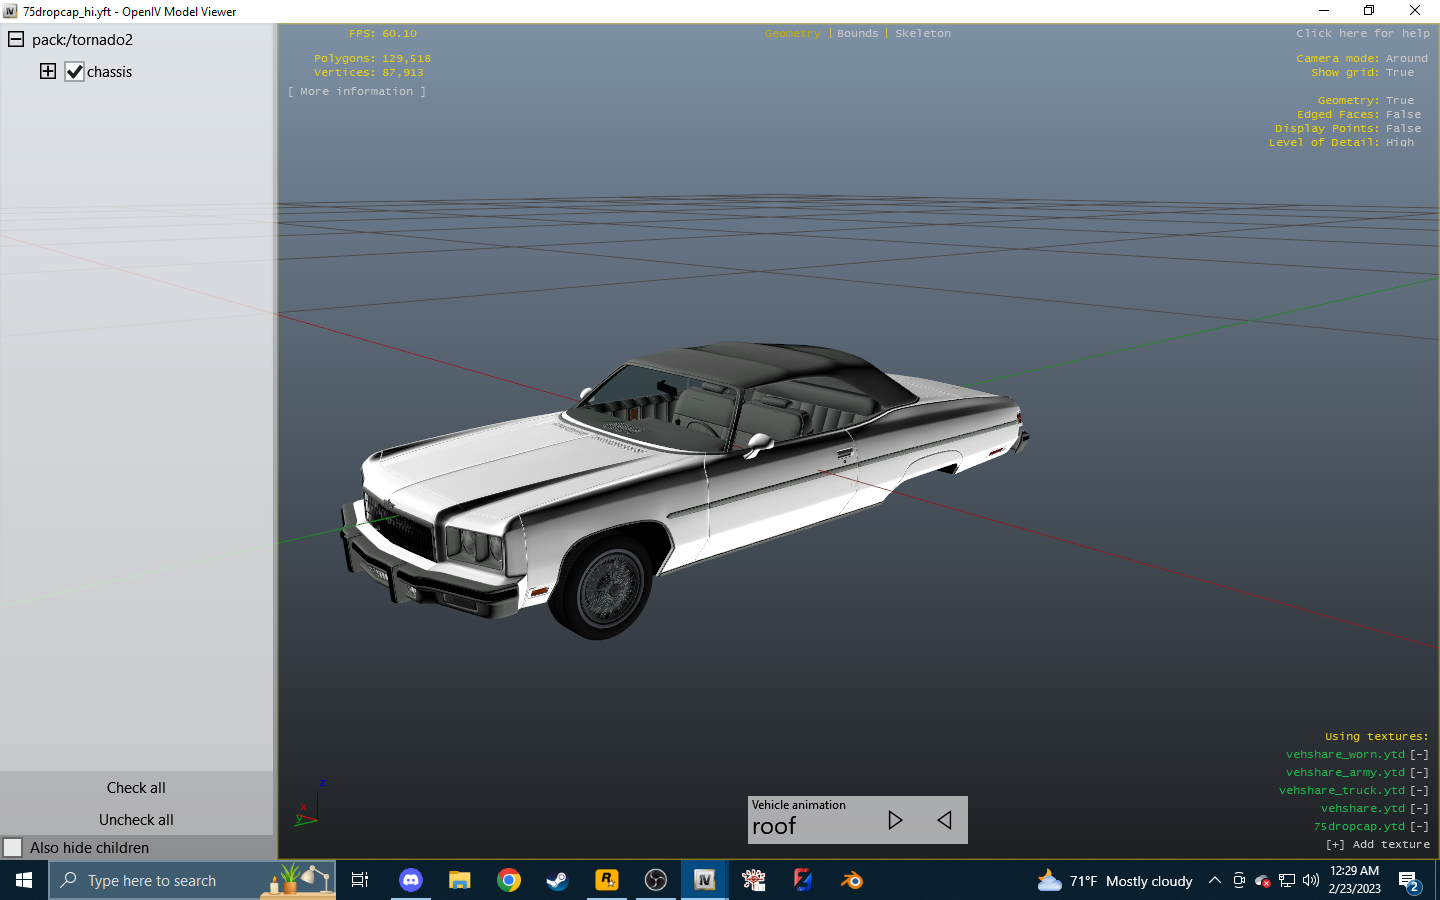1440x900 pixels.
Task: Open OBS Studio from the taskbar
Action: coord(655,880)
